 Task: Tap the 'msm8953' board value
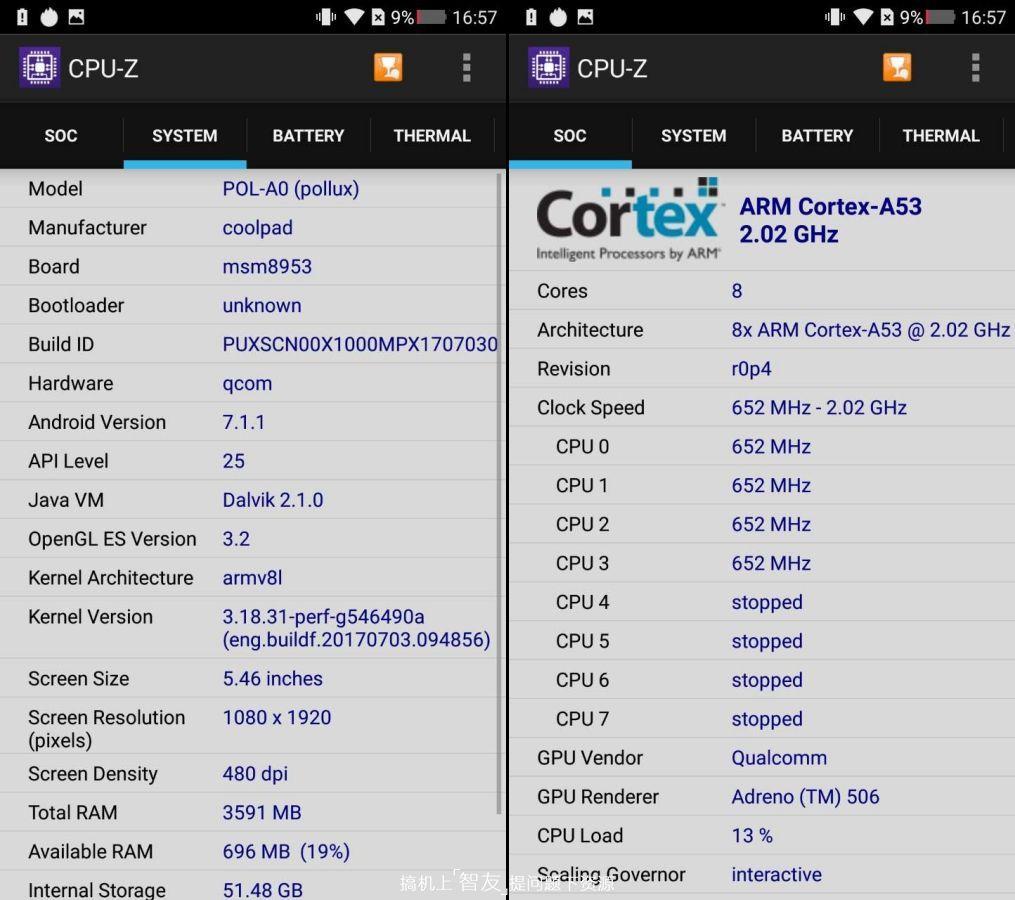click(267, 267)
